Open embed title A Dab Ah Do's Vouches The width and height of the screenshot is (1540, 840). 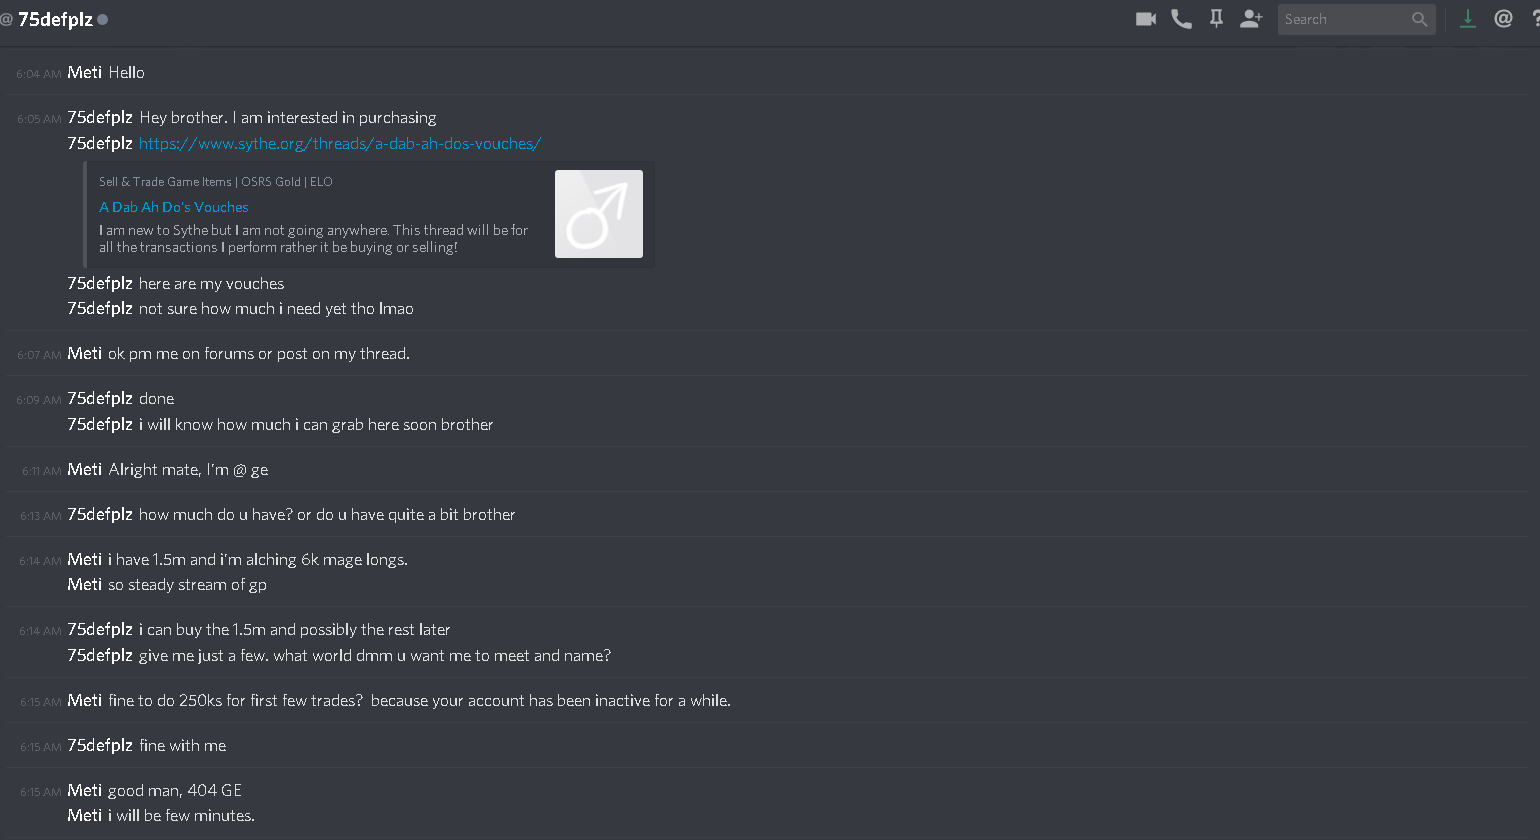pyautogui.click(x=174, y=207)
